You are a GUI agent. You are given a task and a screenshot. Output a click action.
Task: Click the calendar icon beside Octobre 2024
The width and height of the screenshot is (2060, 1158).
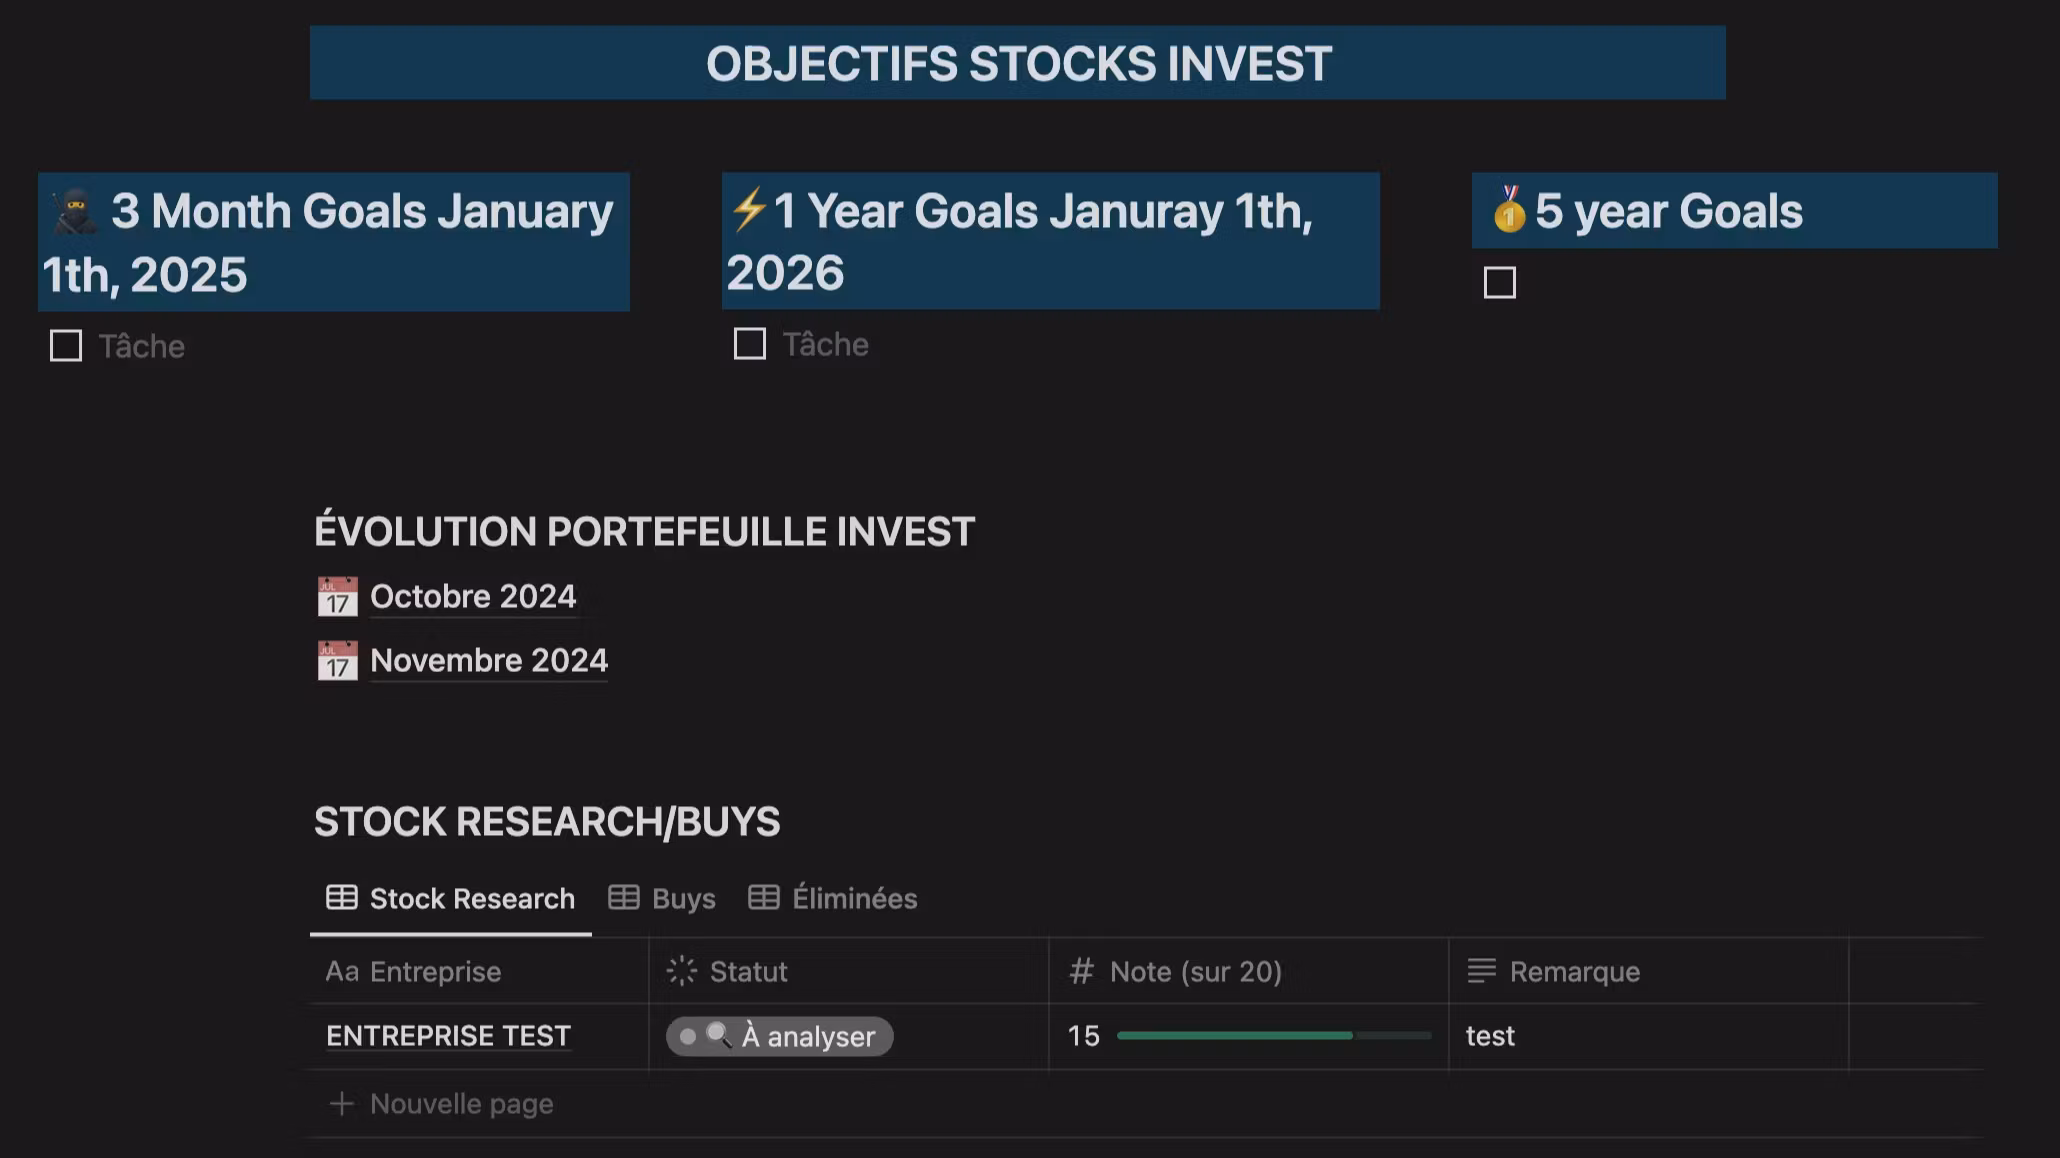coord(337,597)
